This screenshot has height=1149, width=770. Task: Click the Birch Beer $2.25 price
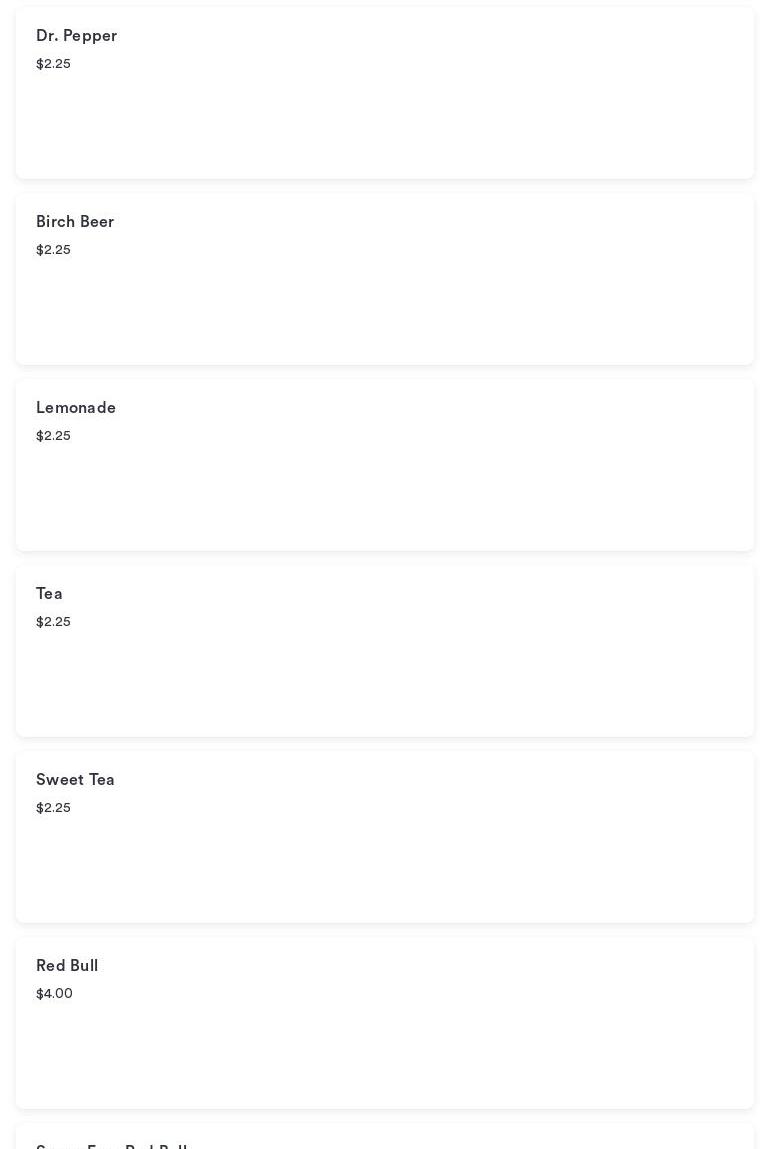click(x=53, y=250)
